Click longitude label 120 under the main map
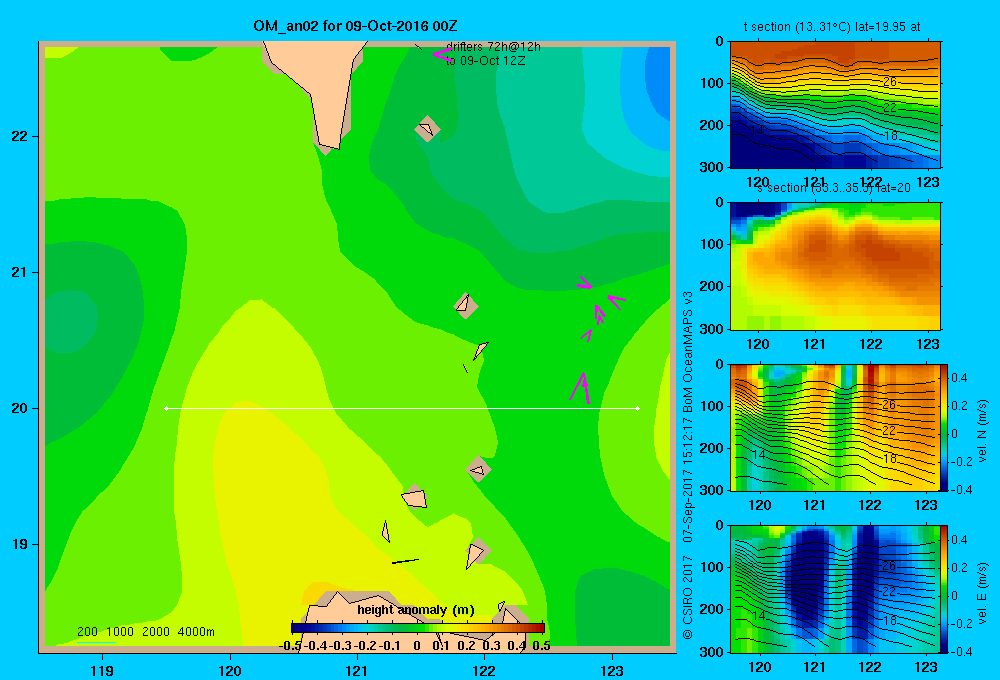Image resolution: width=1000 pixels, height=680 pixels. tap(230, 670)
